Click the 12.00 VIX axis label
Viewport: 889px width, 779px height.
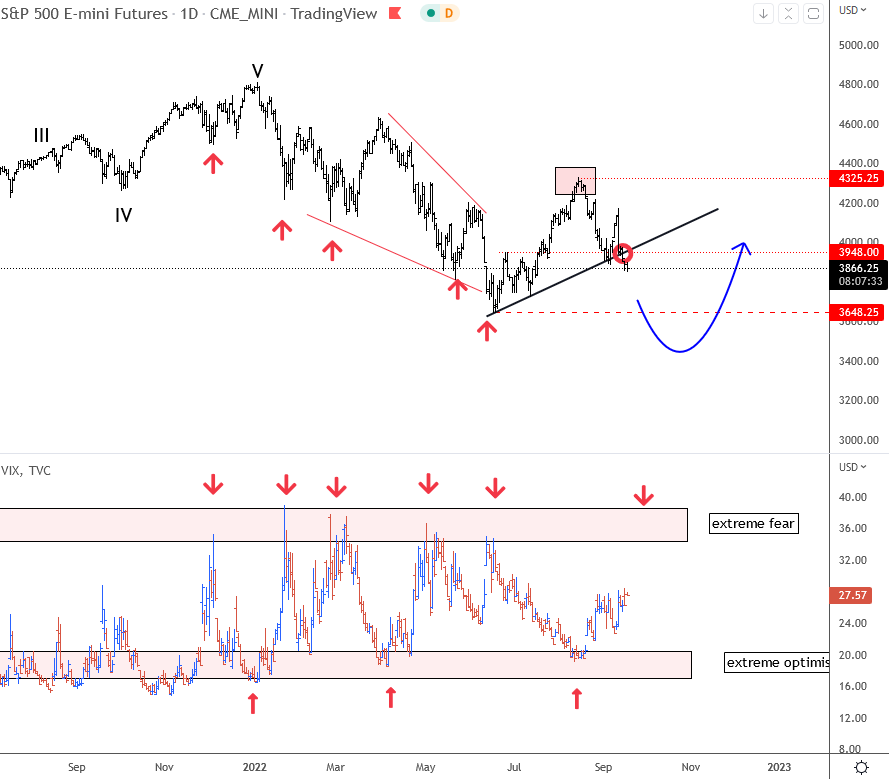click(853, 718)
